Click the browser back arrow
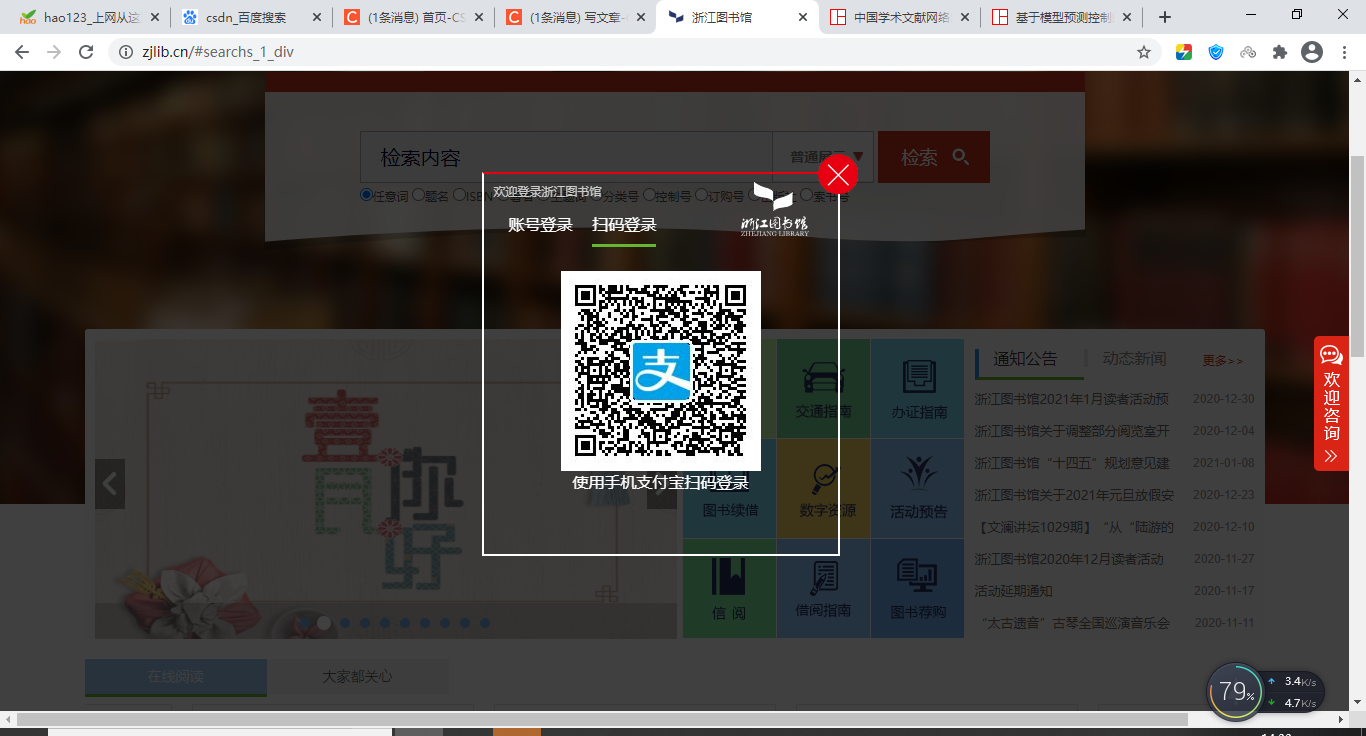The height and width of the screenshot is (736, 1366). [22, 52]
